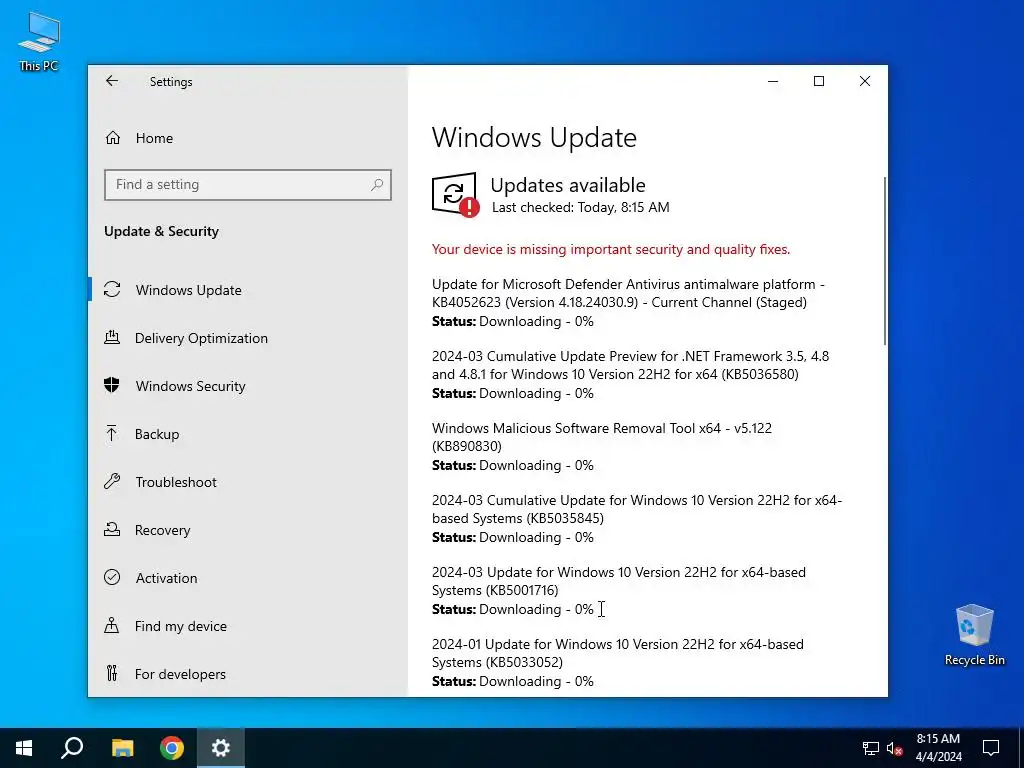Click the Show desktop strip at taskbar end
Screen dimensions: 1024x768
click(1021, 748)
